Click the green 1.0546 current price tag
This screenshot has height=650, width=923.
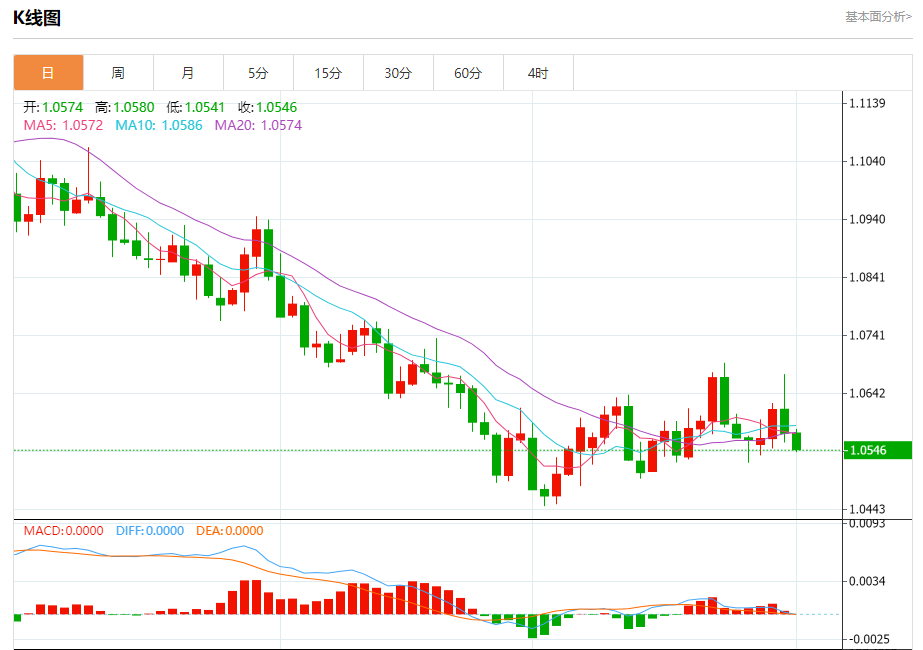(x=878, y=450)
